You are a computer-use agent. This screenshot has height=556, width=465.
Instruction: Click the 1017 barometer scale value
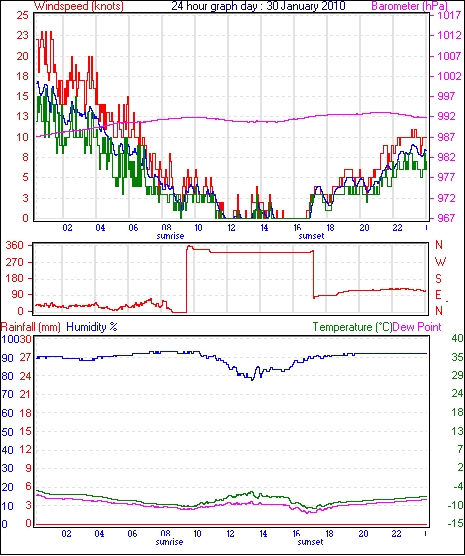click(x=450, y=15)
